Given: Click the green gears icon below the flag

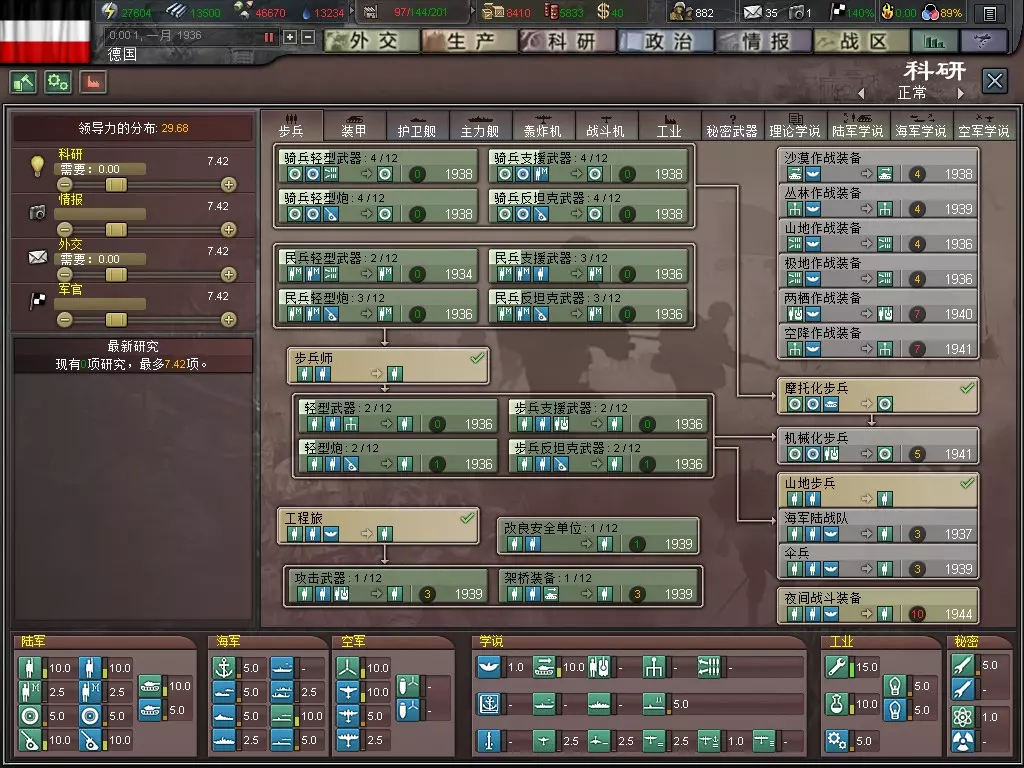Looking at the screenshot, I should click(58, 82).
